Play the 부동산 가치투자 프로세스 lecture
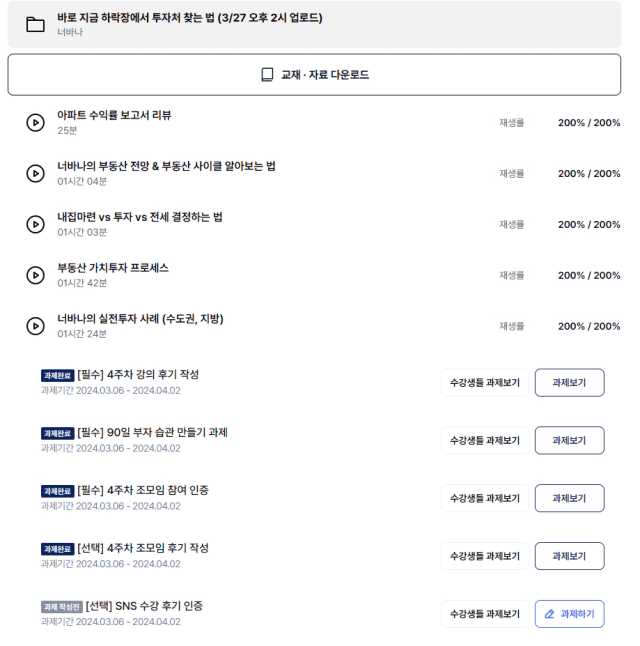The width and height of the screenshot is (640, 646). [35, 275]
